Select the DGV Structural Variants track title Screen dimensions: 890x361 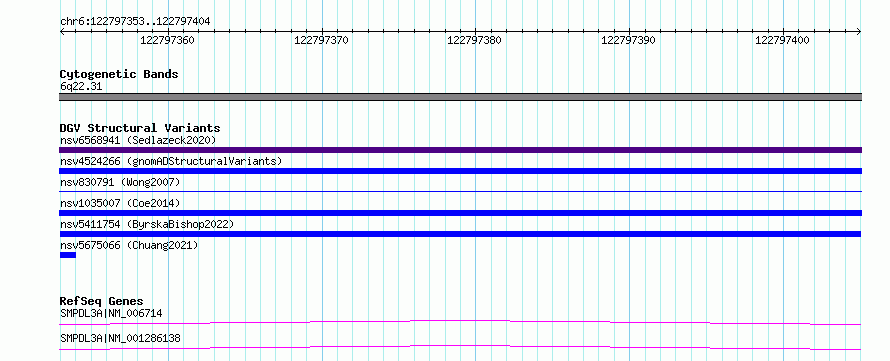click(x=140, y=128)
